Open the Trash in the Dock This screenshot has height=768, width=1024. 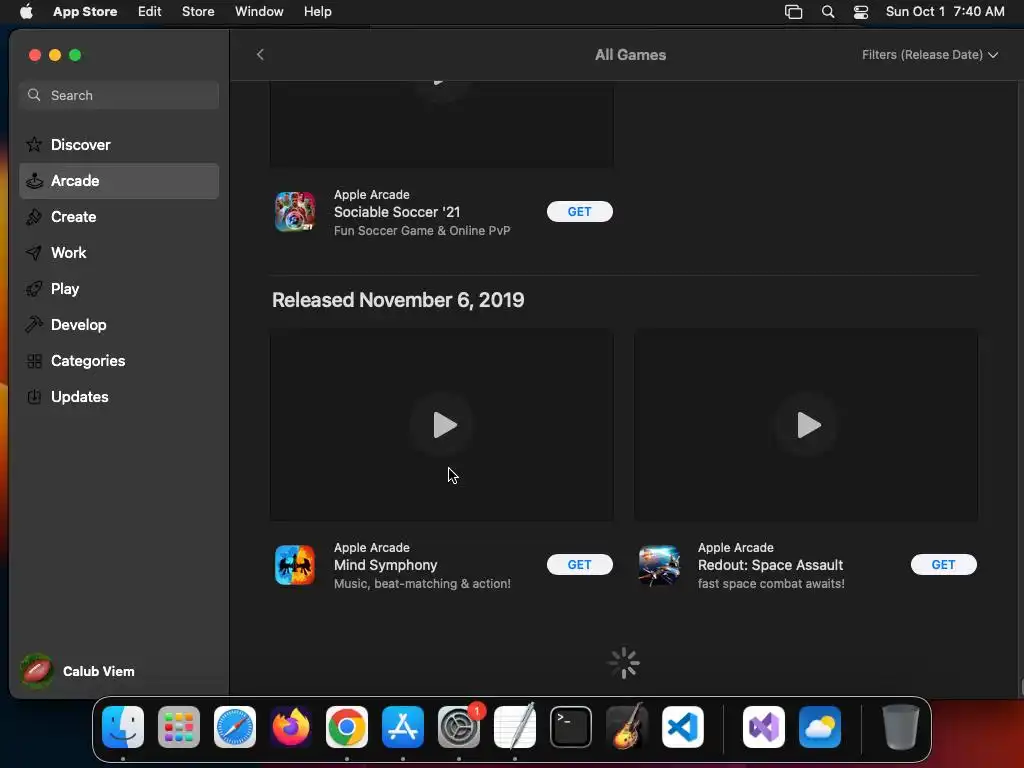(x=901, y=727)
